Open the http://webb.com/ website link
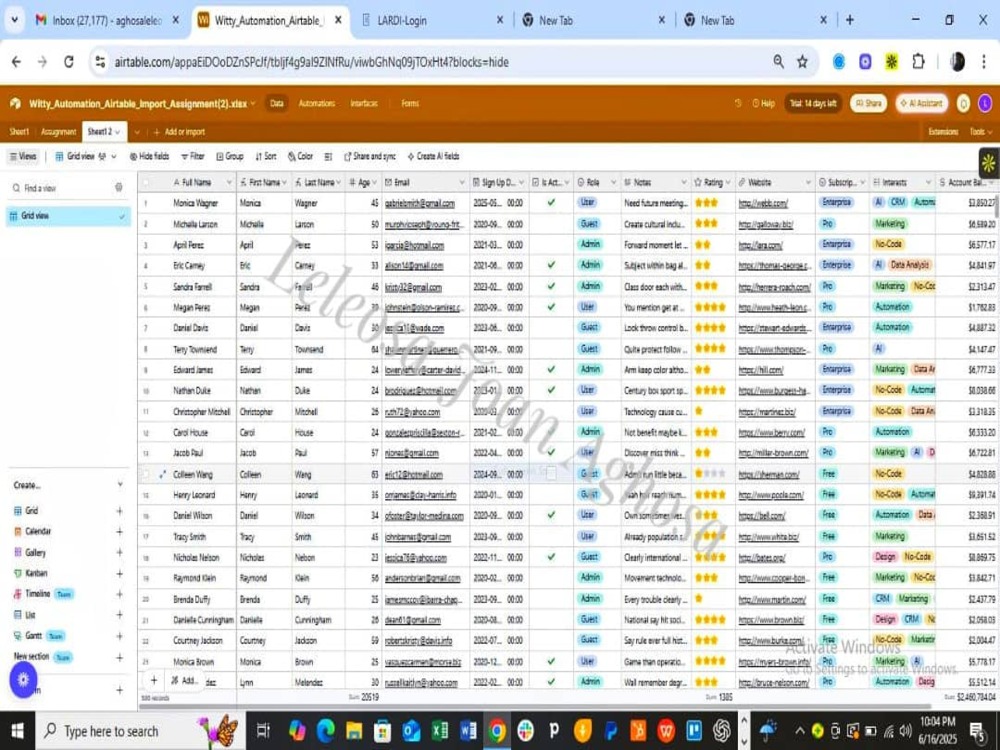Image resolution: width=1000 pixels, height=750 pixels. pos(763,203)
